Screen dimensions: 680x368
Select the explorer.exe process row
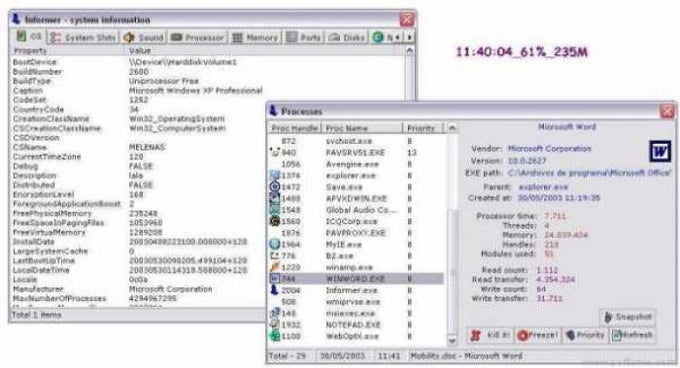pyautogui.click(x=356, y=176)
